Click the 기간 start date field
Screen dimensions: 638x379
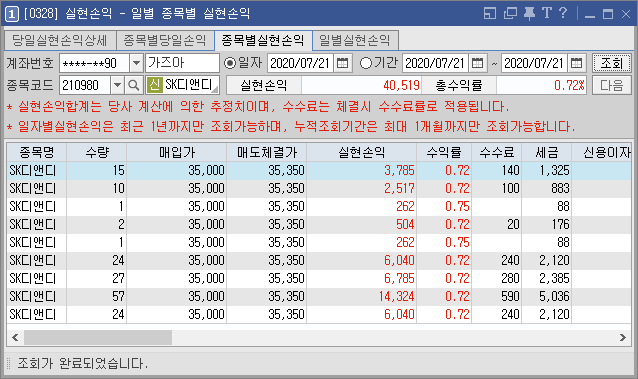coord(435,63)
